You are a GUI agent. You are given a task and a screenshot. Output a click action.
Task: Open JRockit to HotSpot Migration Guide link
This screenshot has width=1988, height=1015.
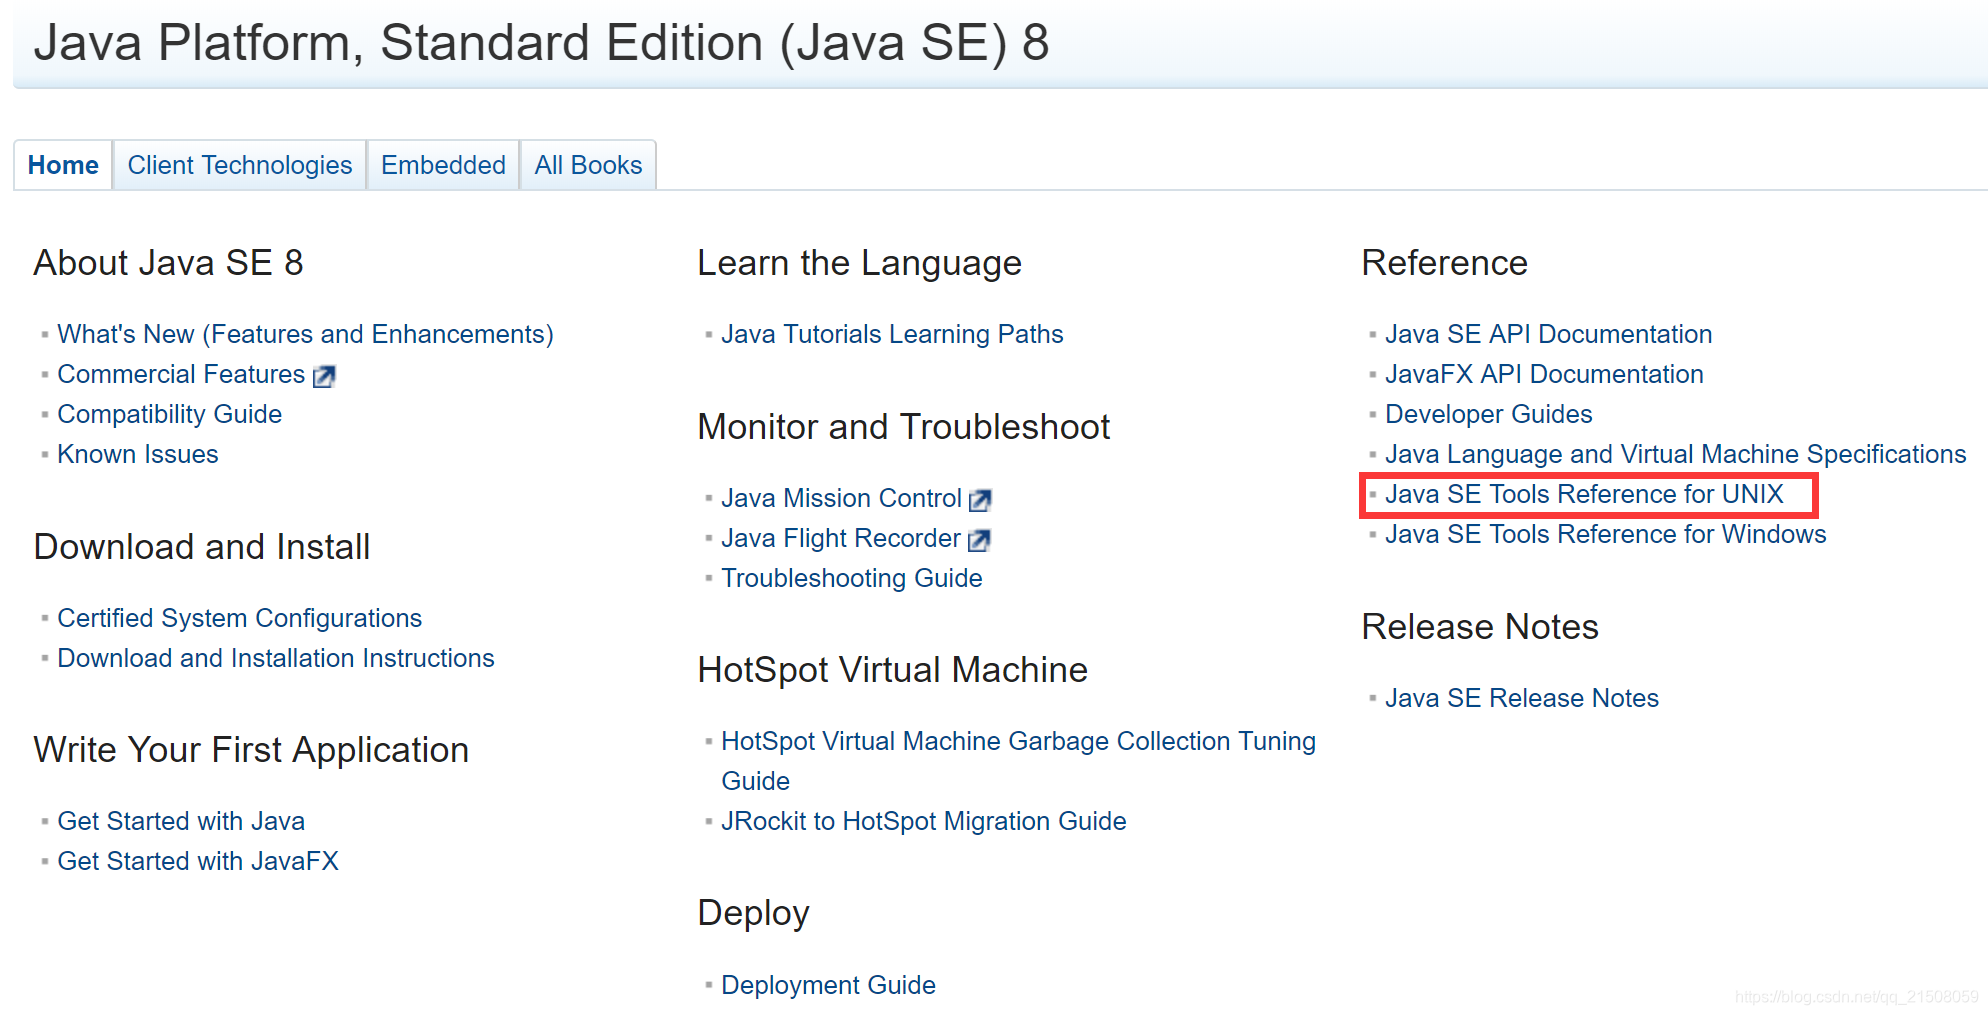[923, 821]
